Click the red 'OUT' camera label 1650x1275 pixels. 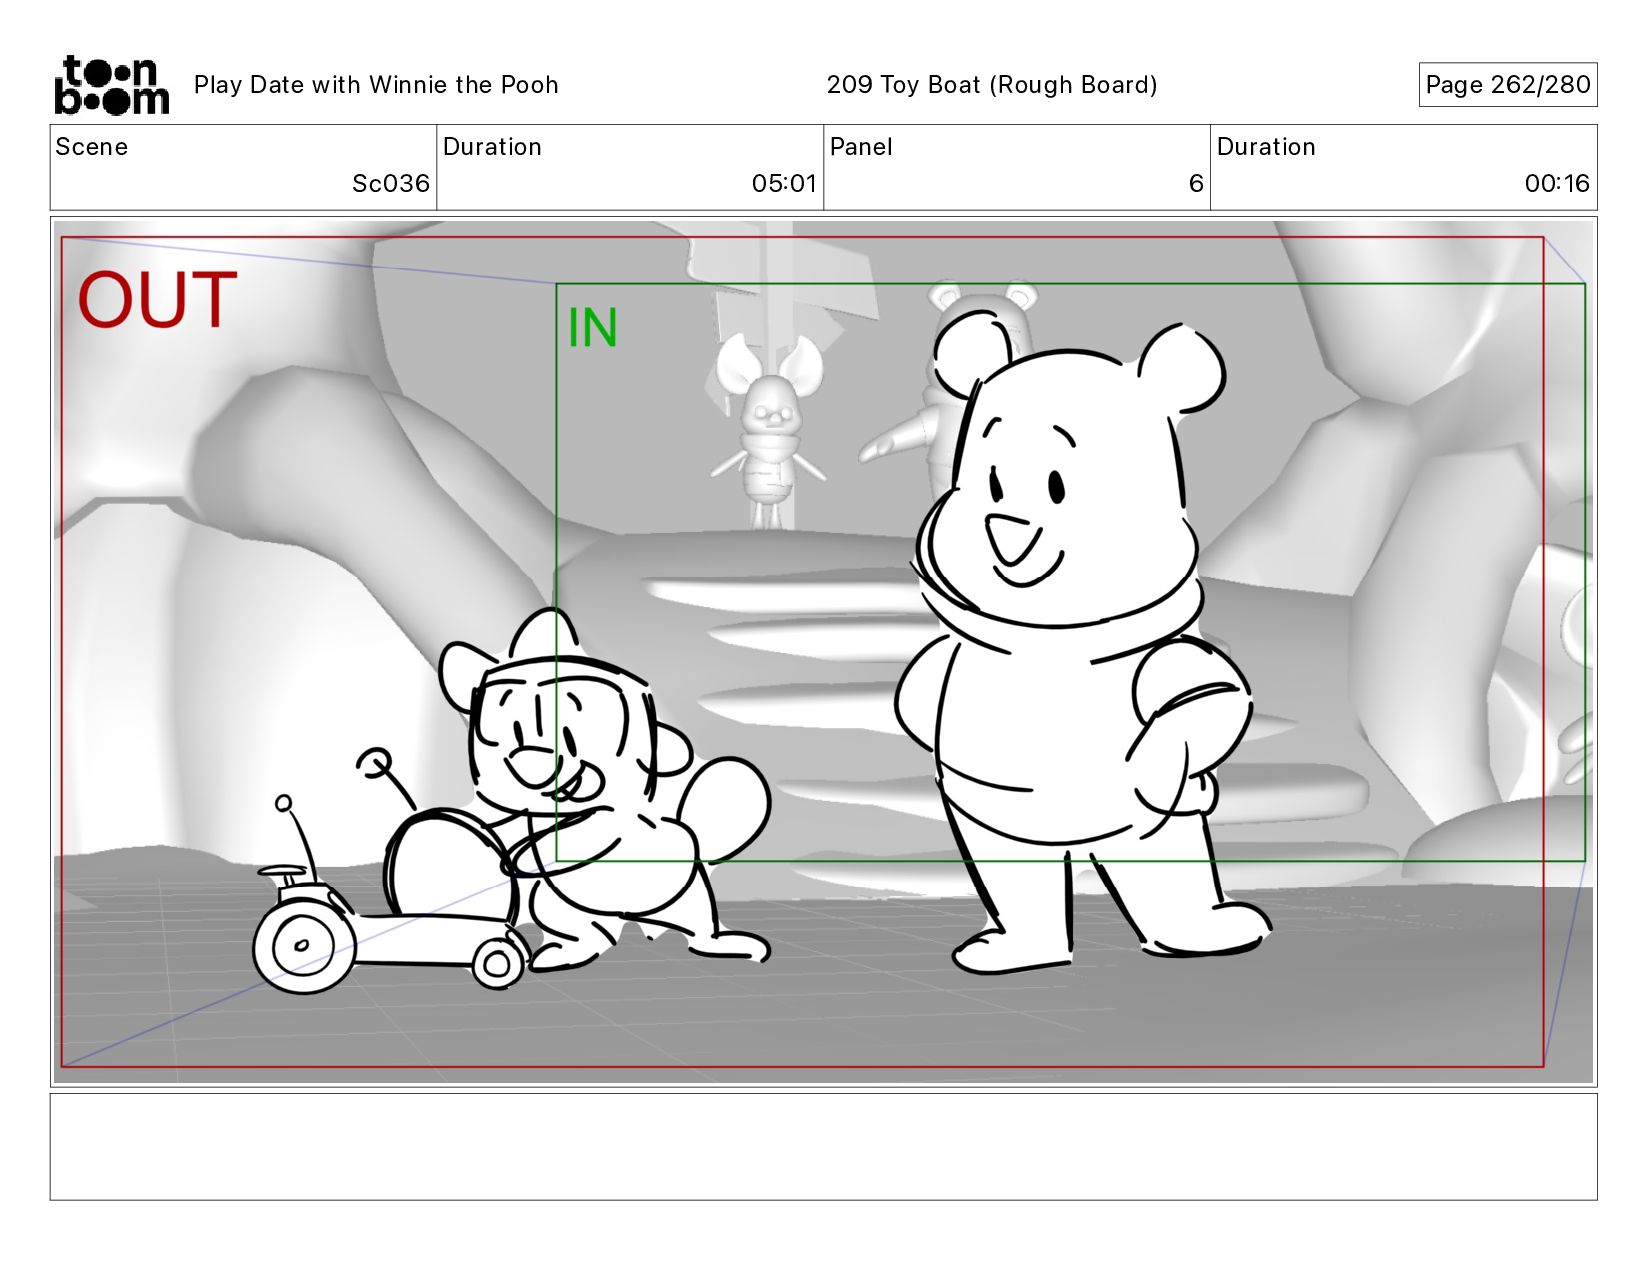click(x=157, y=300)
